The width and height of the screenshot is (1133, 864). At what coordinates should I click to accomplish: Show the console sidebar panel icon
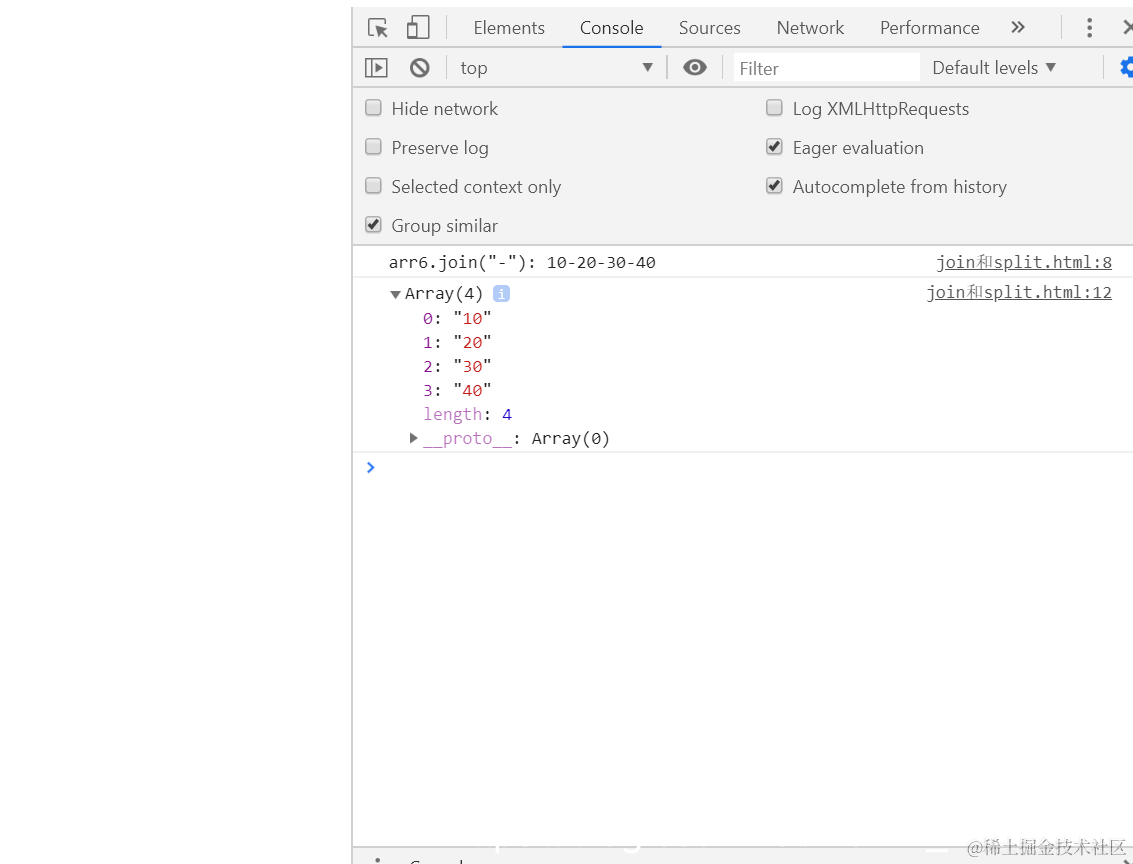click(376, 68)
